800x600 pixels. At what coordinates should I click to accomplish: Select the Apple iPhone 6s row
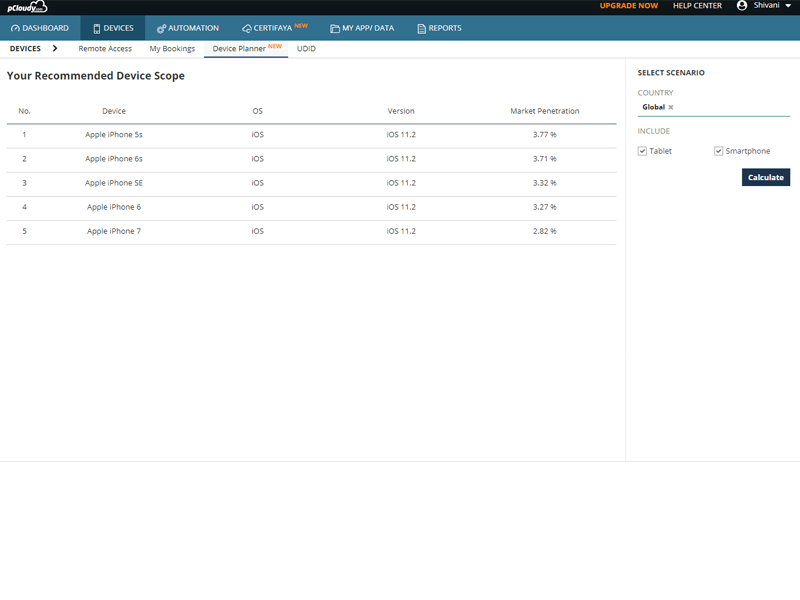pyautogui.click(x=311, y=159)
